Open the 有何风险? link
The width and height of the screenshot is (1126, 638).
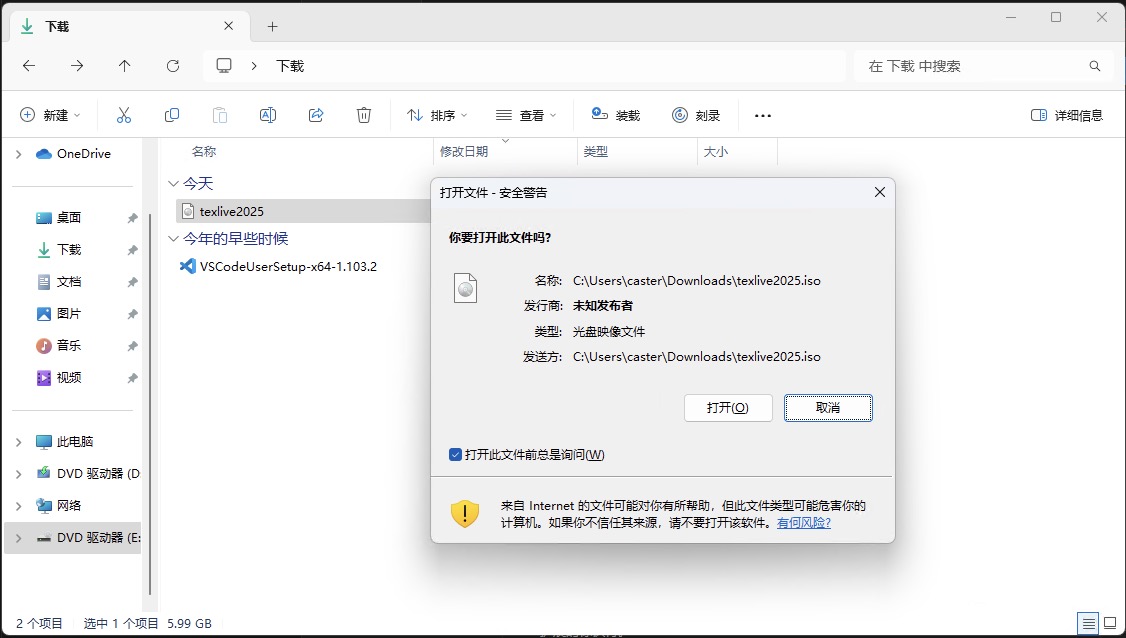pyautogui.click(x=804, y=523)
